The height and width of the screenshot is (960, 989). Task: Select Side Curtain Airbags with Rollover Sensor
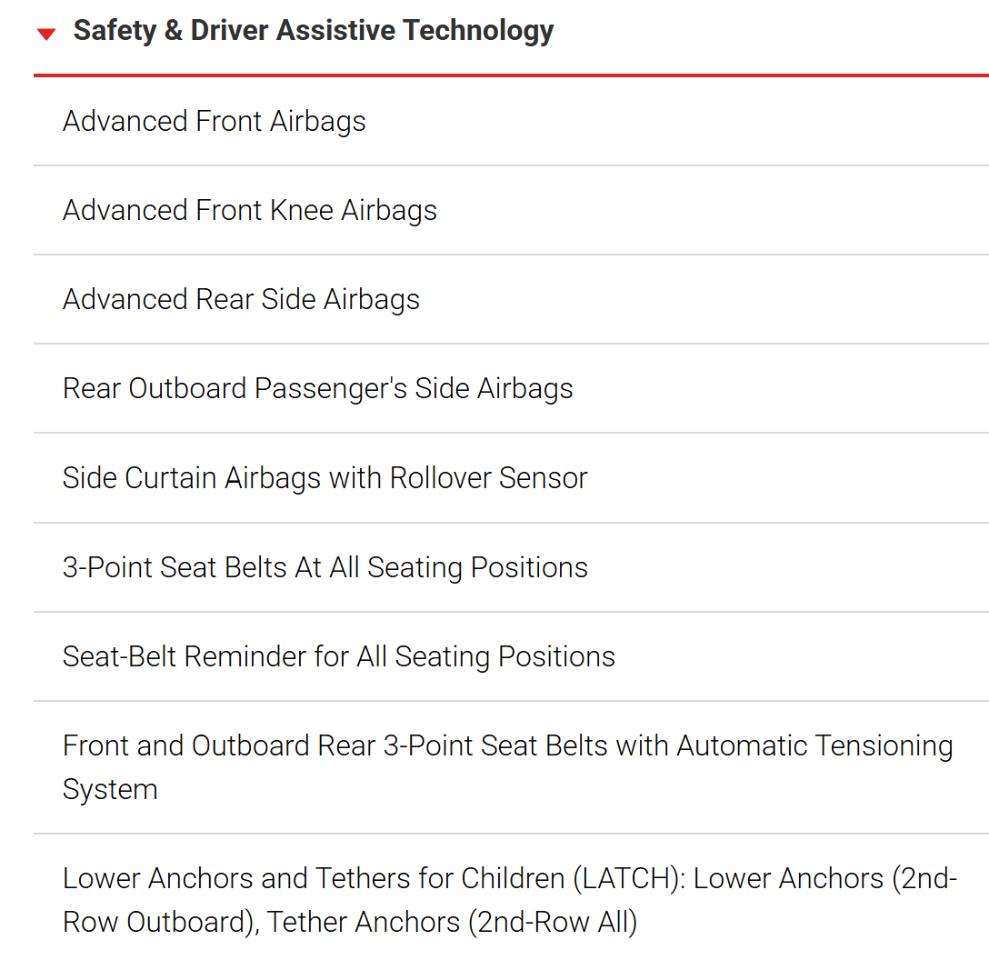click(511, 477)
